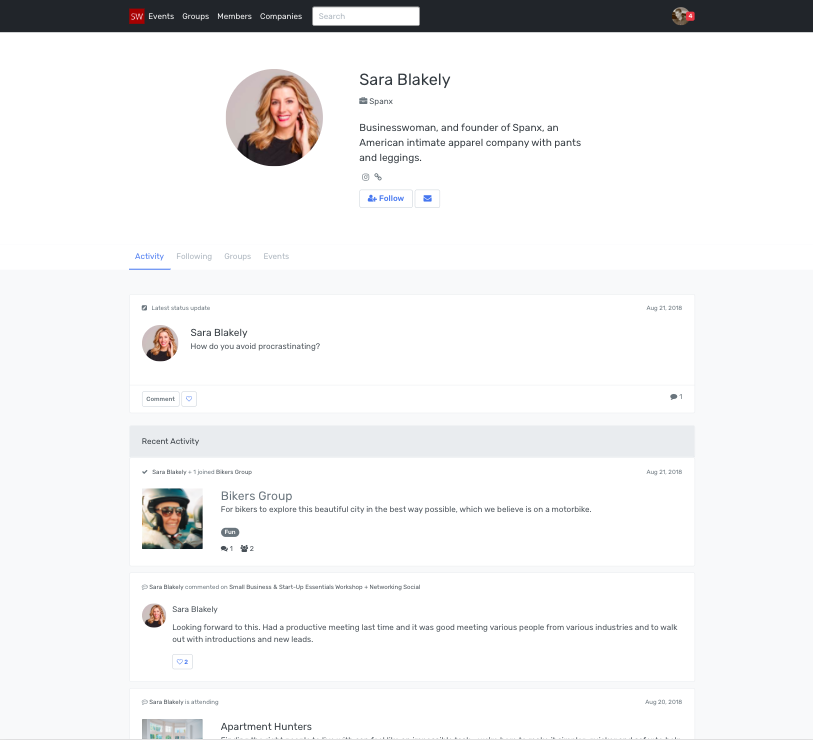Click the Apartment Hunters thumbnail image
813x740 pixels.
tap(172, 729)
